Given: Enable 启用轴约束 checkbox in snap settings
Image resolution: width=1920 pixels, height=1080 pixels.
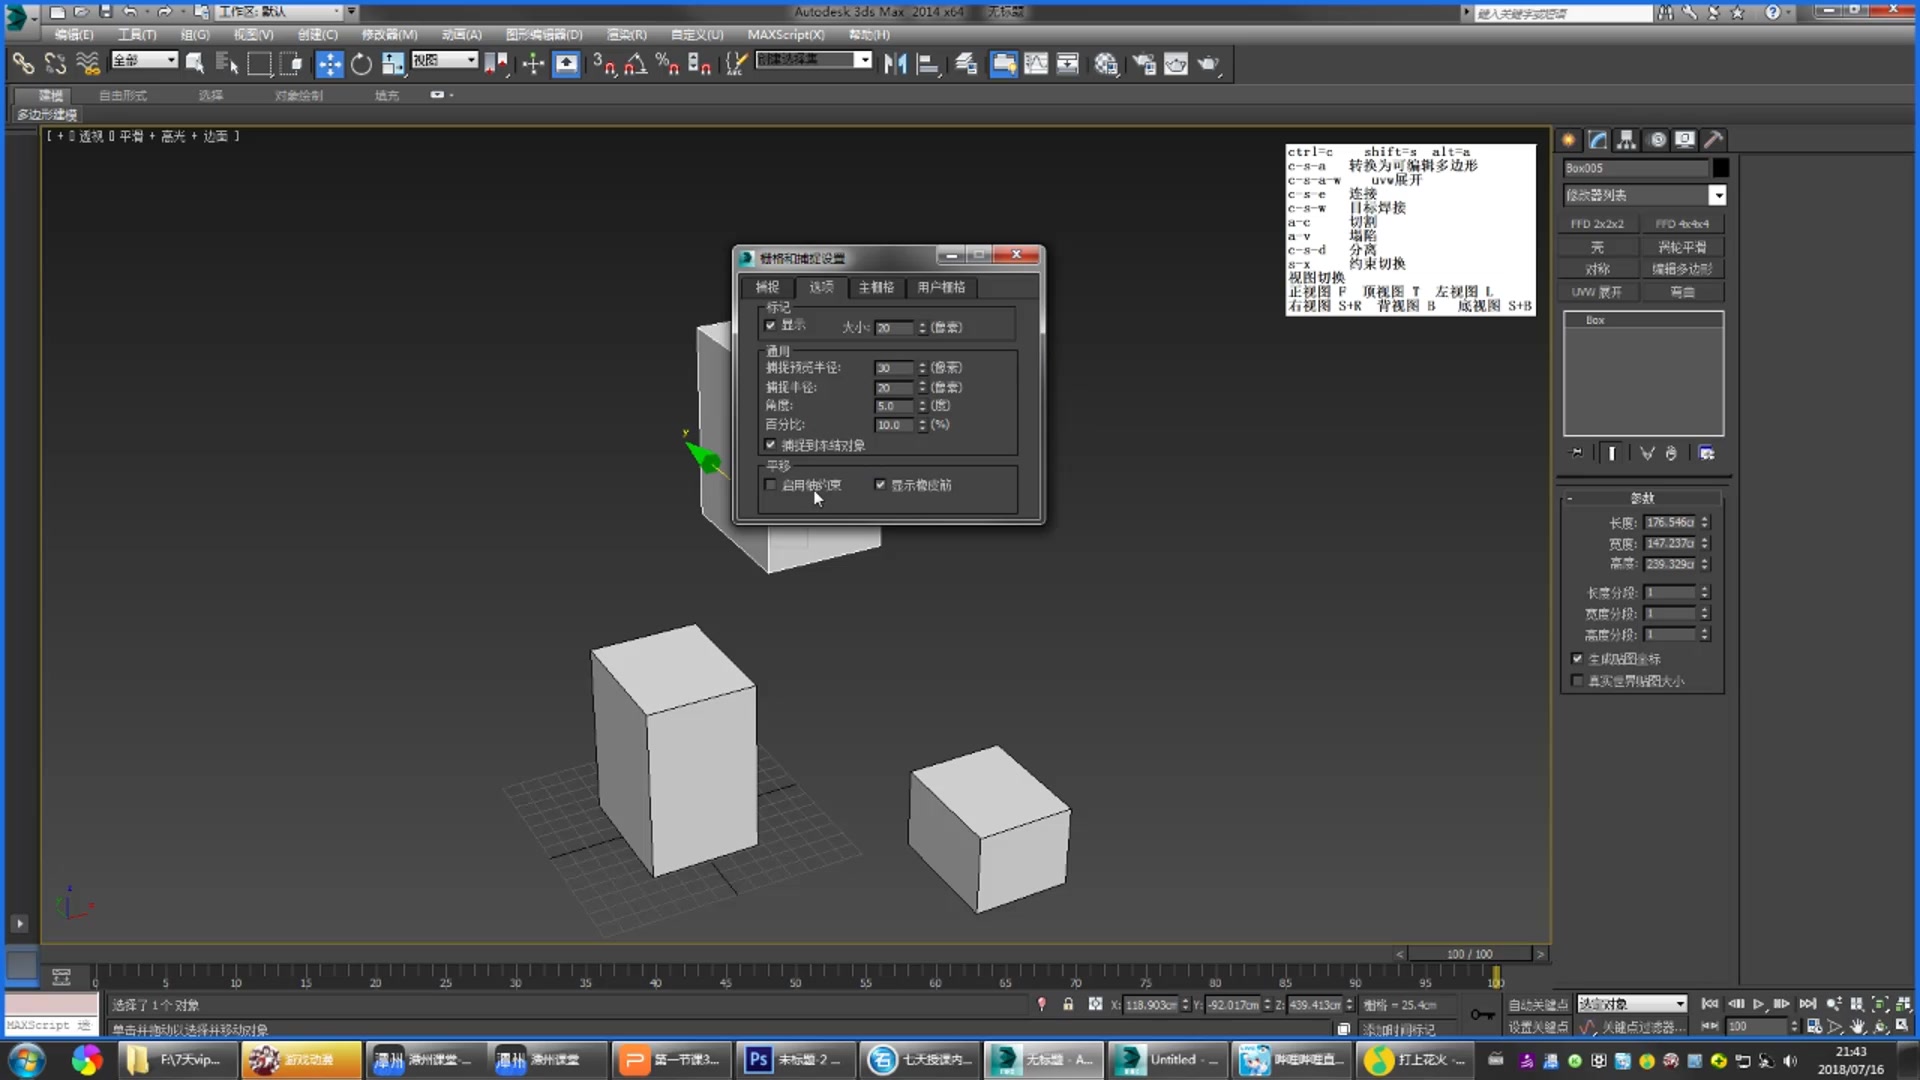Looking at the screenshot, I should pos(770,485).
